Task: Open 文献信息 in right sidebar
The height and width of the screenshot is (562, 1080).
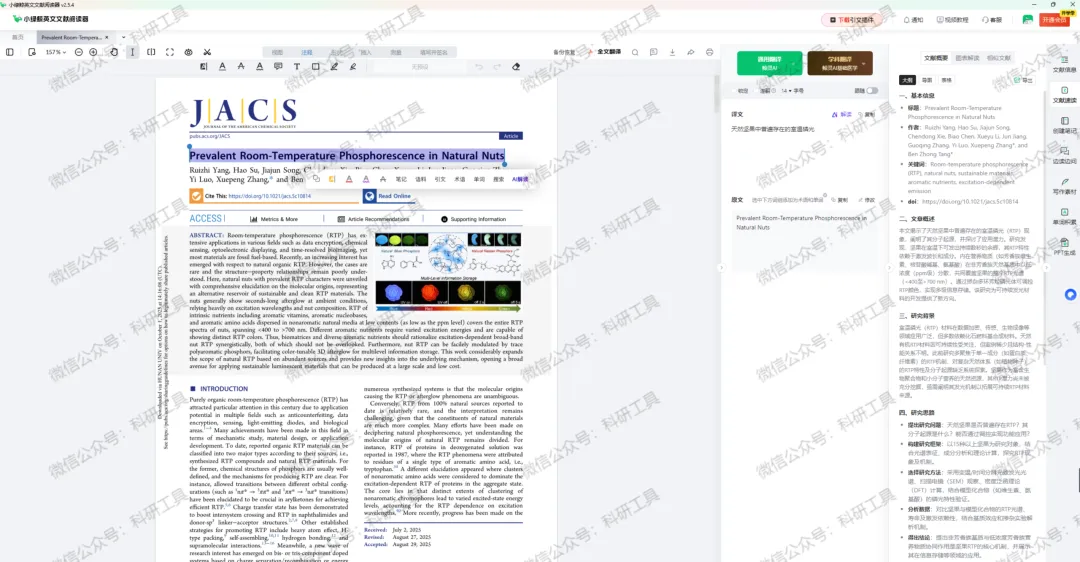Action: [1064, 65]
